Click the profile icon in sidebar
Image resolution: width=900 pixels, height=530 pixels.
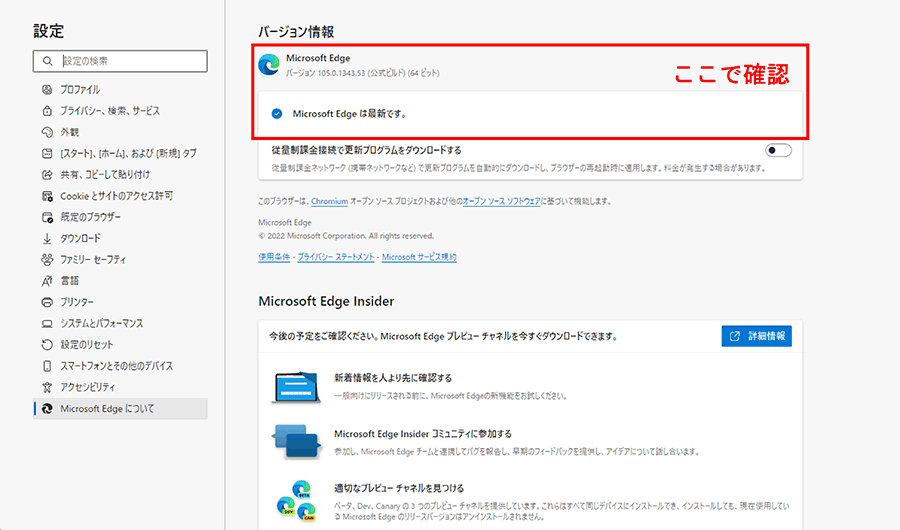tap(47, 90)
